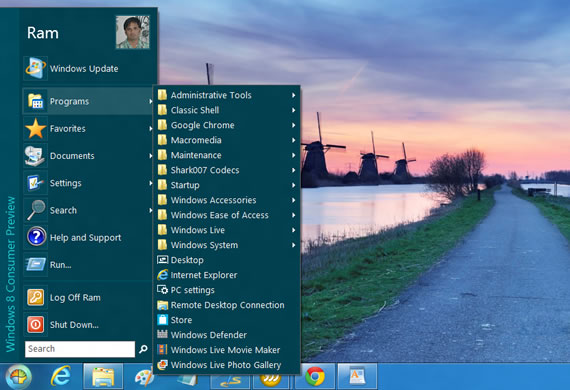
Task: Launch Internet Explorer from the taskbar
Action: coord(60,377)
